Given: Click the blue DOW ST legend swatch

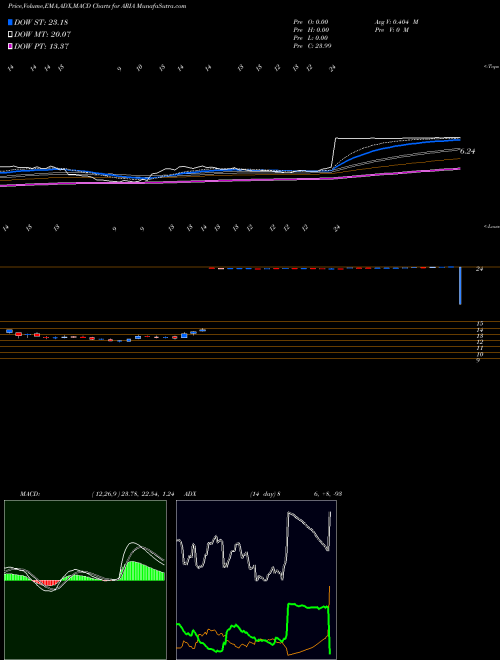Looking at the screenshot, I should click(x=10, y=22).
